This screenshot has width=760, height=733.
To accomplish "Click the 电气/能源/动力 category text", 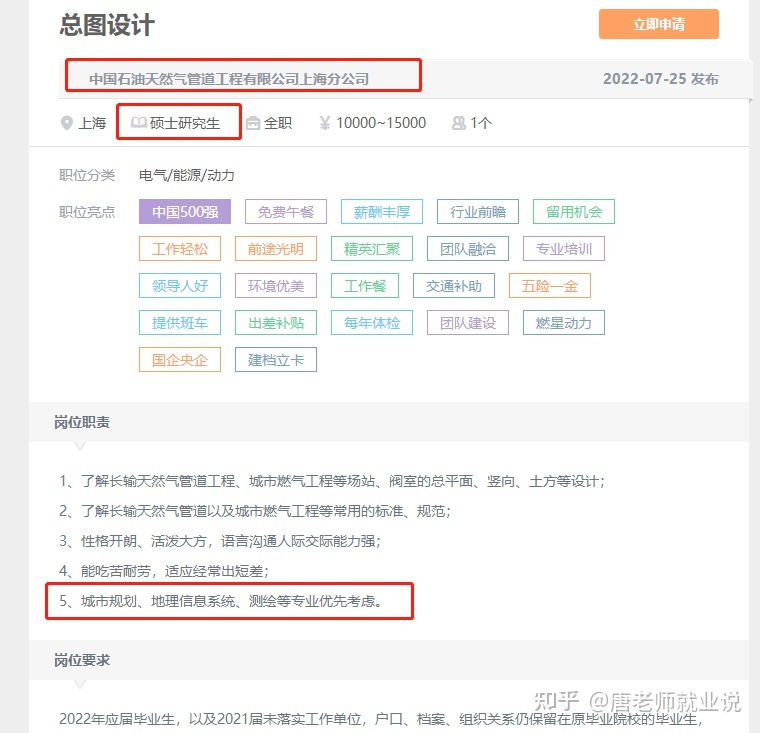I will pos(187,175).
